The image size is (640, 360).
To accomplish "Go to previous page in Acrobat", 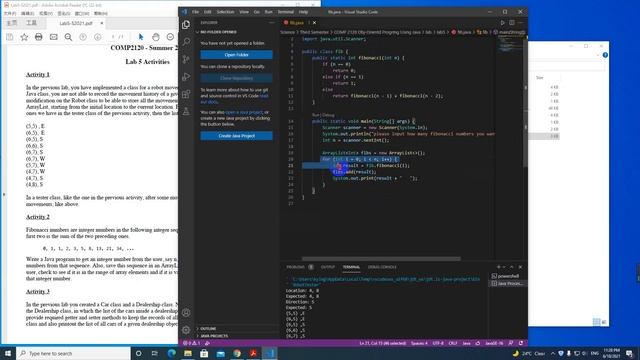I will point(83,37).
